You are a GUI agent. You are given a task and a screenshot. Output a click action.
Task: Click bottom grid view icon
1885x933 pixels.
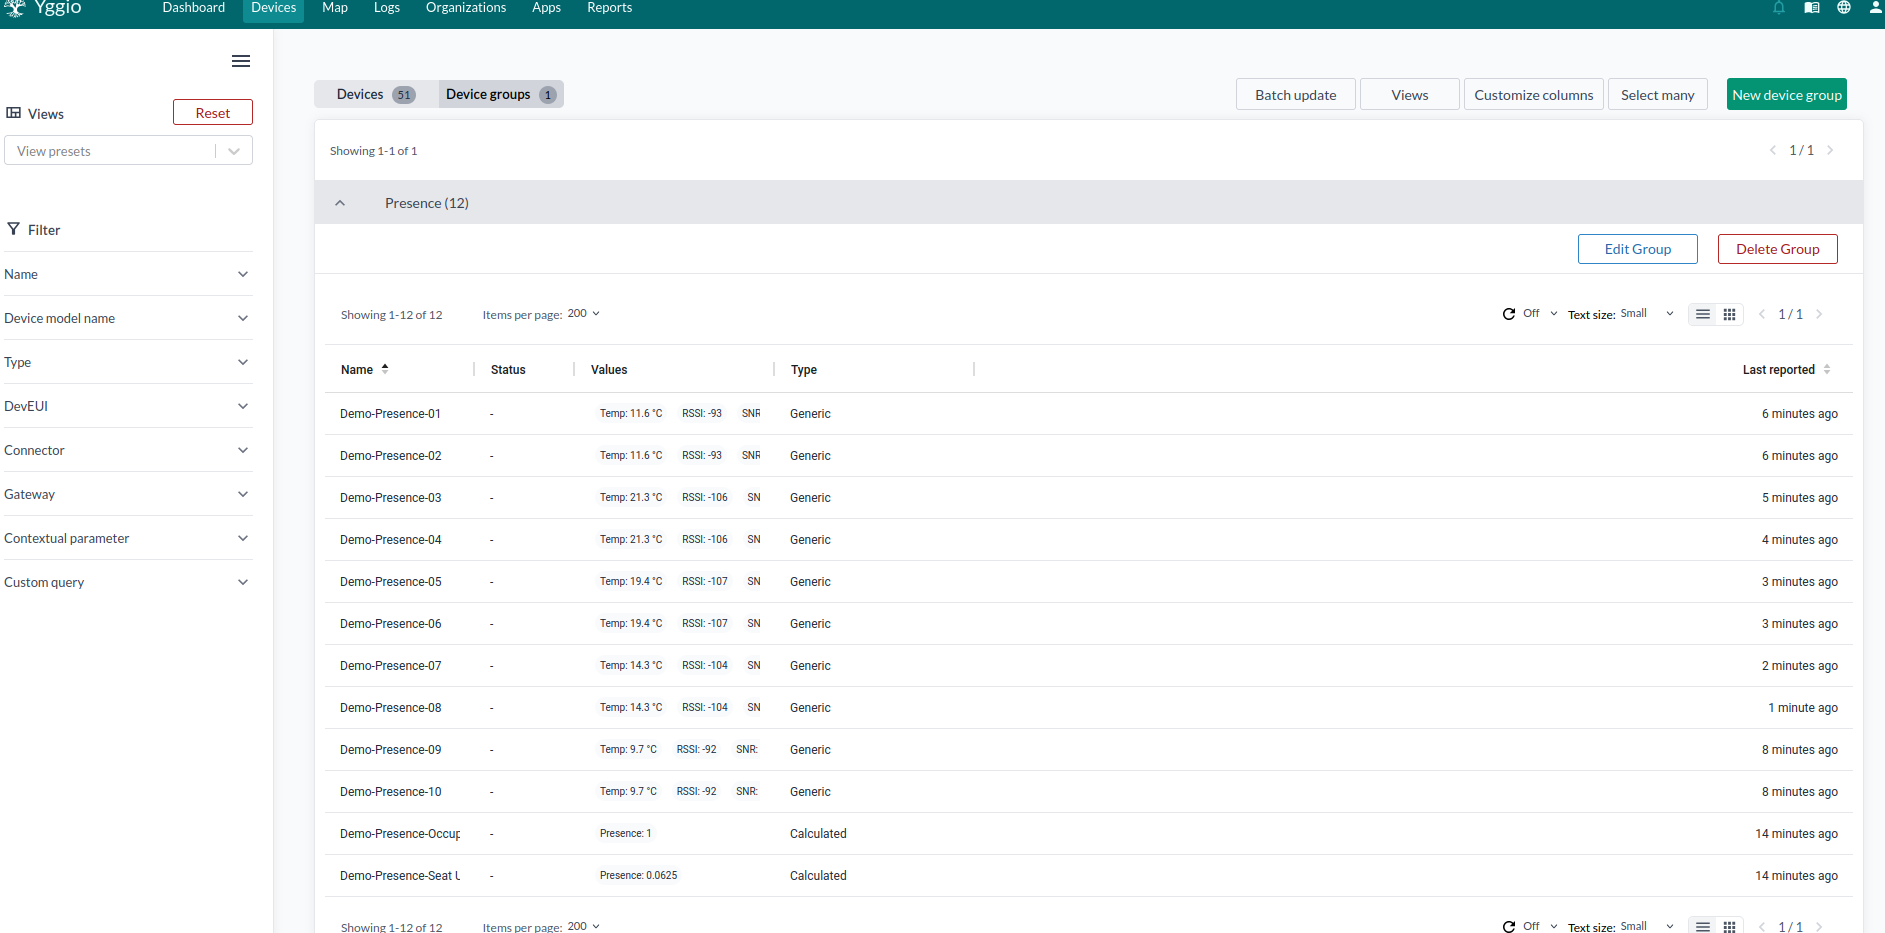click(1730, 927)
